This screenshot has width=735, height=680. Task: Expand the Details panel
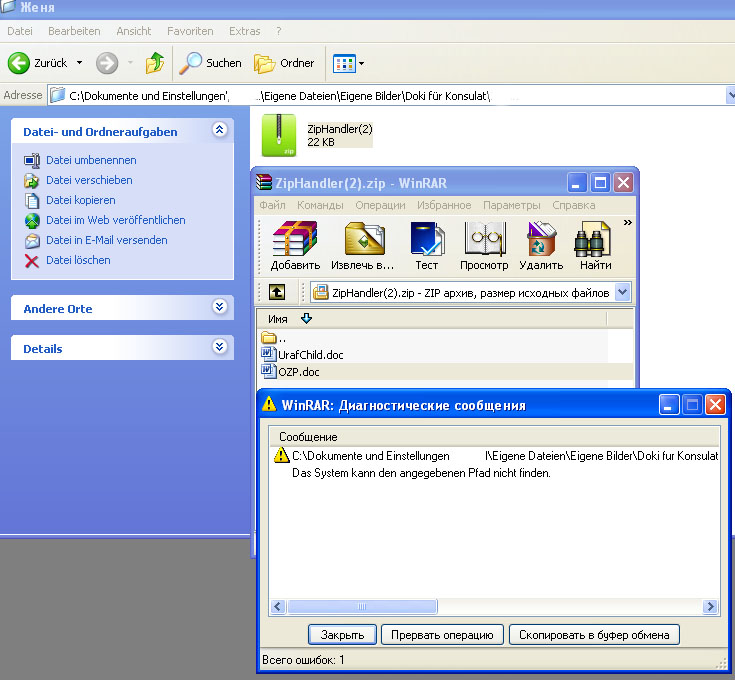click(220, 346)
